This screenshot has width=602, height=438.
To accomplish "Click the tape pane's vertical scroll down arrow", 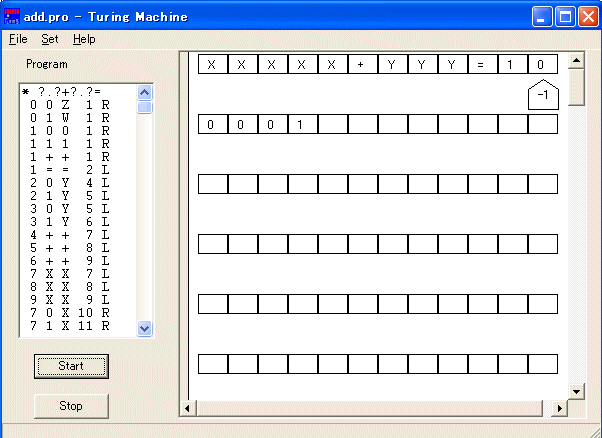I will (575, 391).
